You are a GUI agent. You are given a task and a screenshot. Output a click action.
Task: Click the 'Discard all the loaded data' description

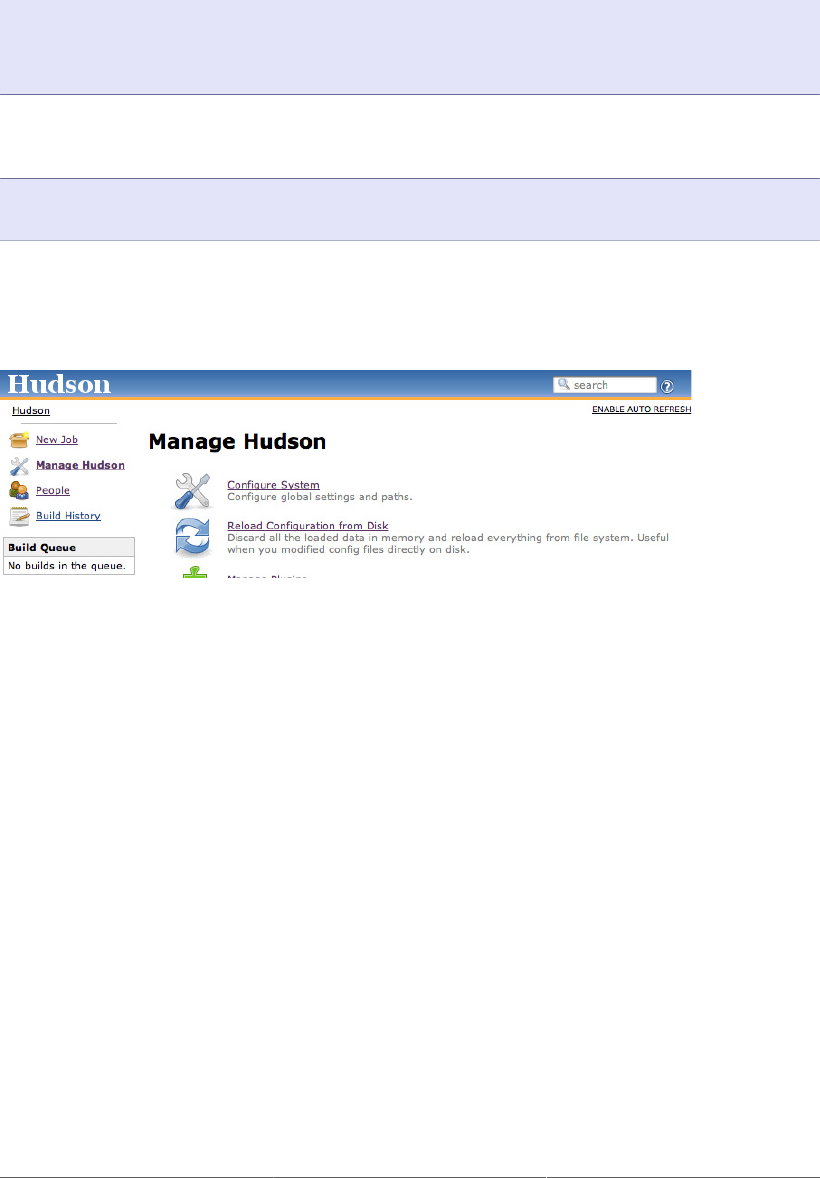(x=448, y=544)
